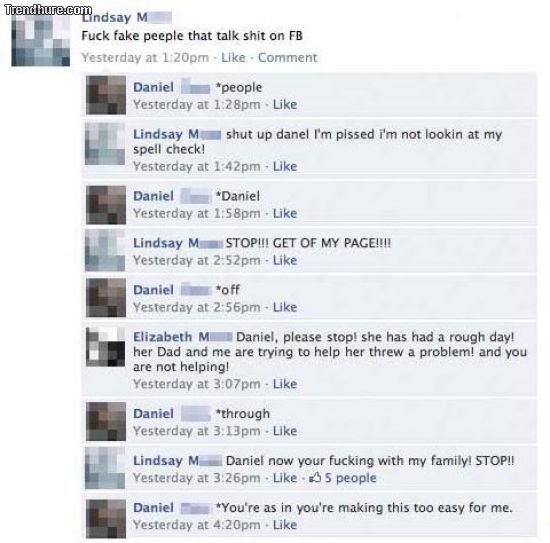This screenshot has width=550, height=543.
Task: Like Elizabeth's comment at 3:07pm
Action: pos(285,384)
